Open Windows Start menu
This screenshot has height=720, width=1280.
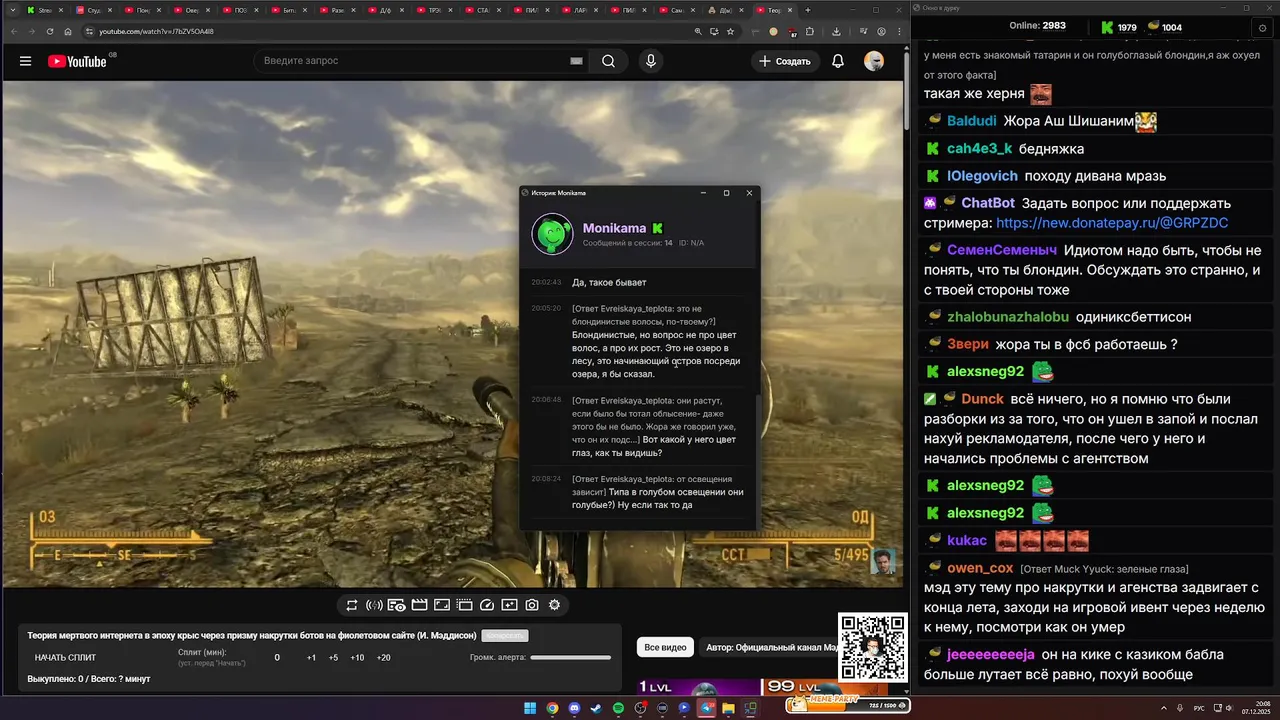pyautogui.click(x=530, y=708)
